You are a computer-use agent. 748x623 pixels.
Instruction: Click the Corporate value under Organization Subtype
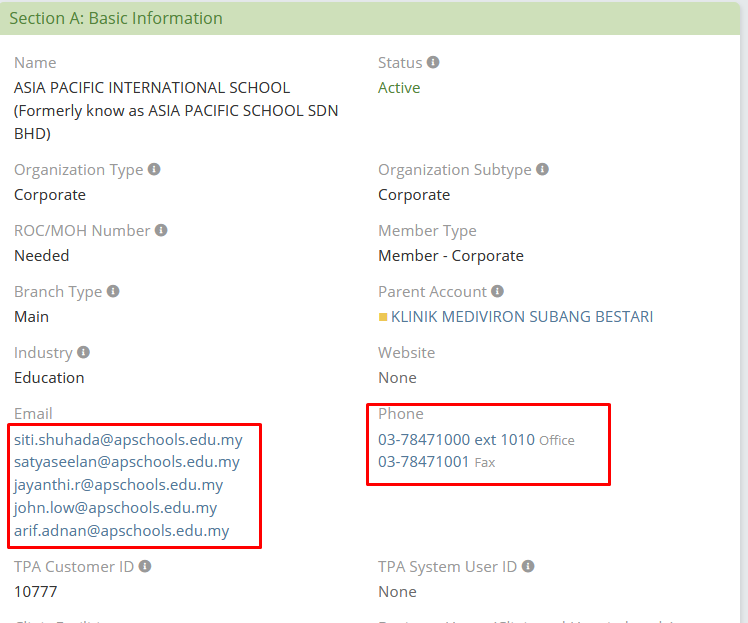(x=414, y=195)
